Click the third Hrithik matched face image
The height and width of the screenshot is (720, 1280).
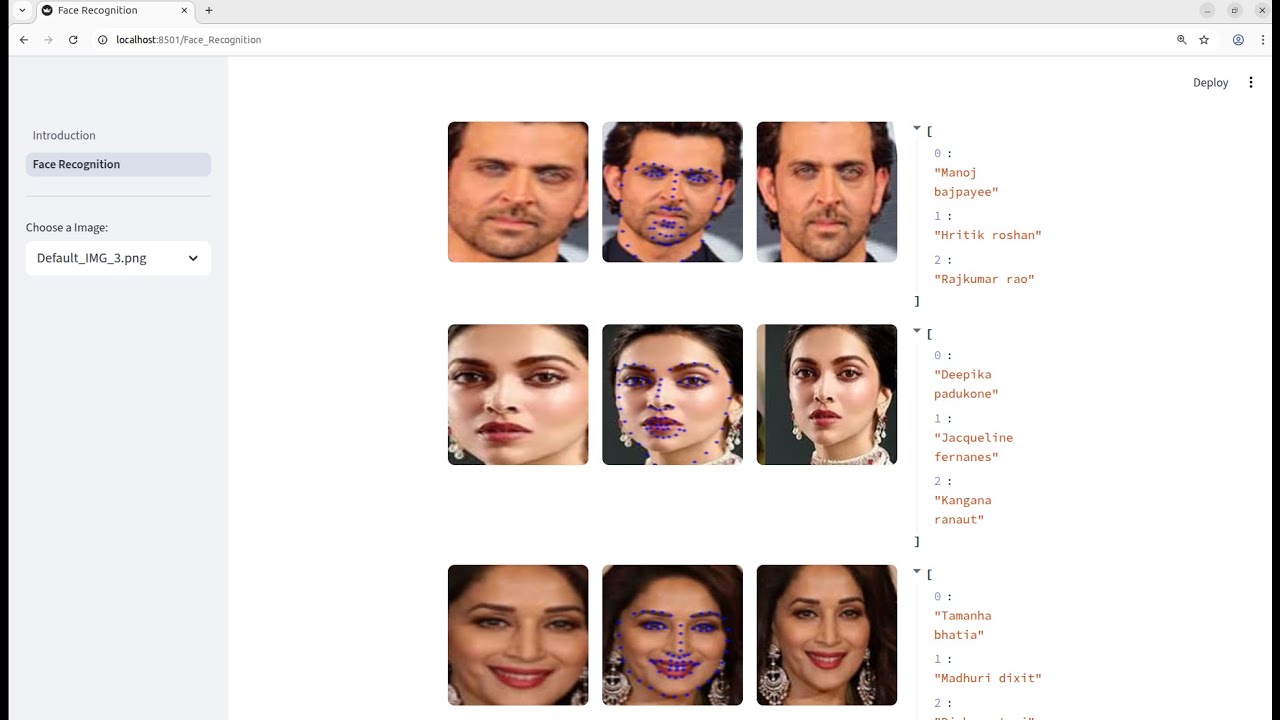827,192
